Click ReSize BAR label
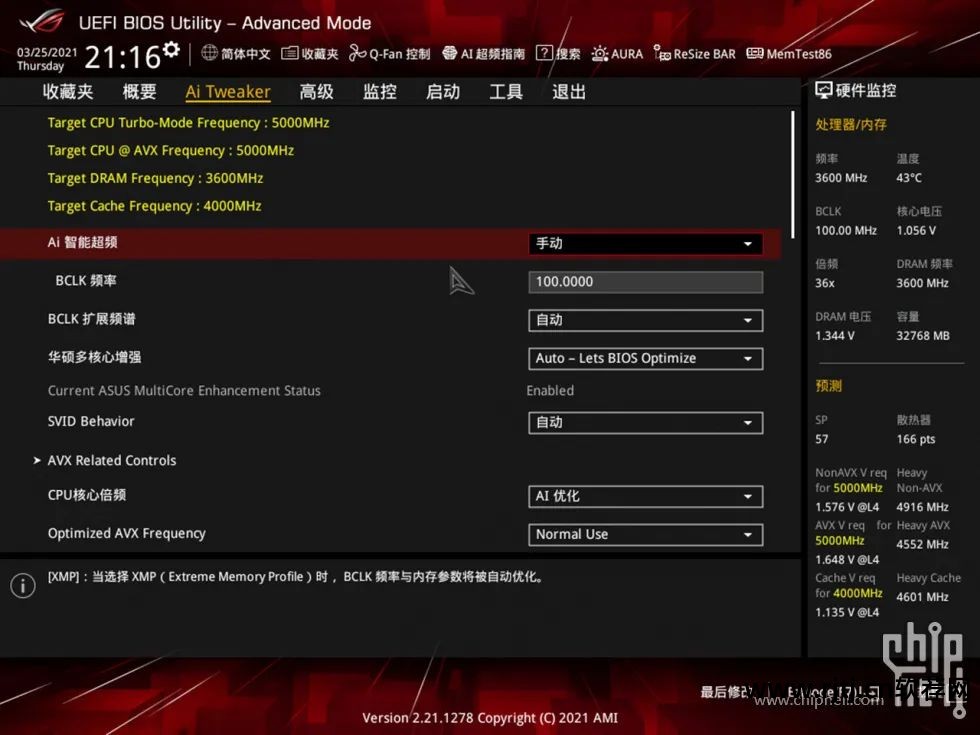Screen dimensions: 980x735 704,54
